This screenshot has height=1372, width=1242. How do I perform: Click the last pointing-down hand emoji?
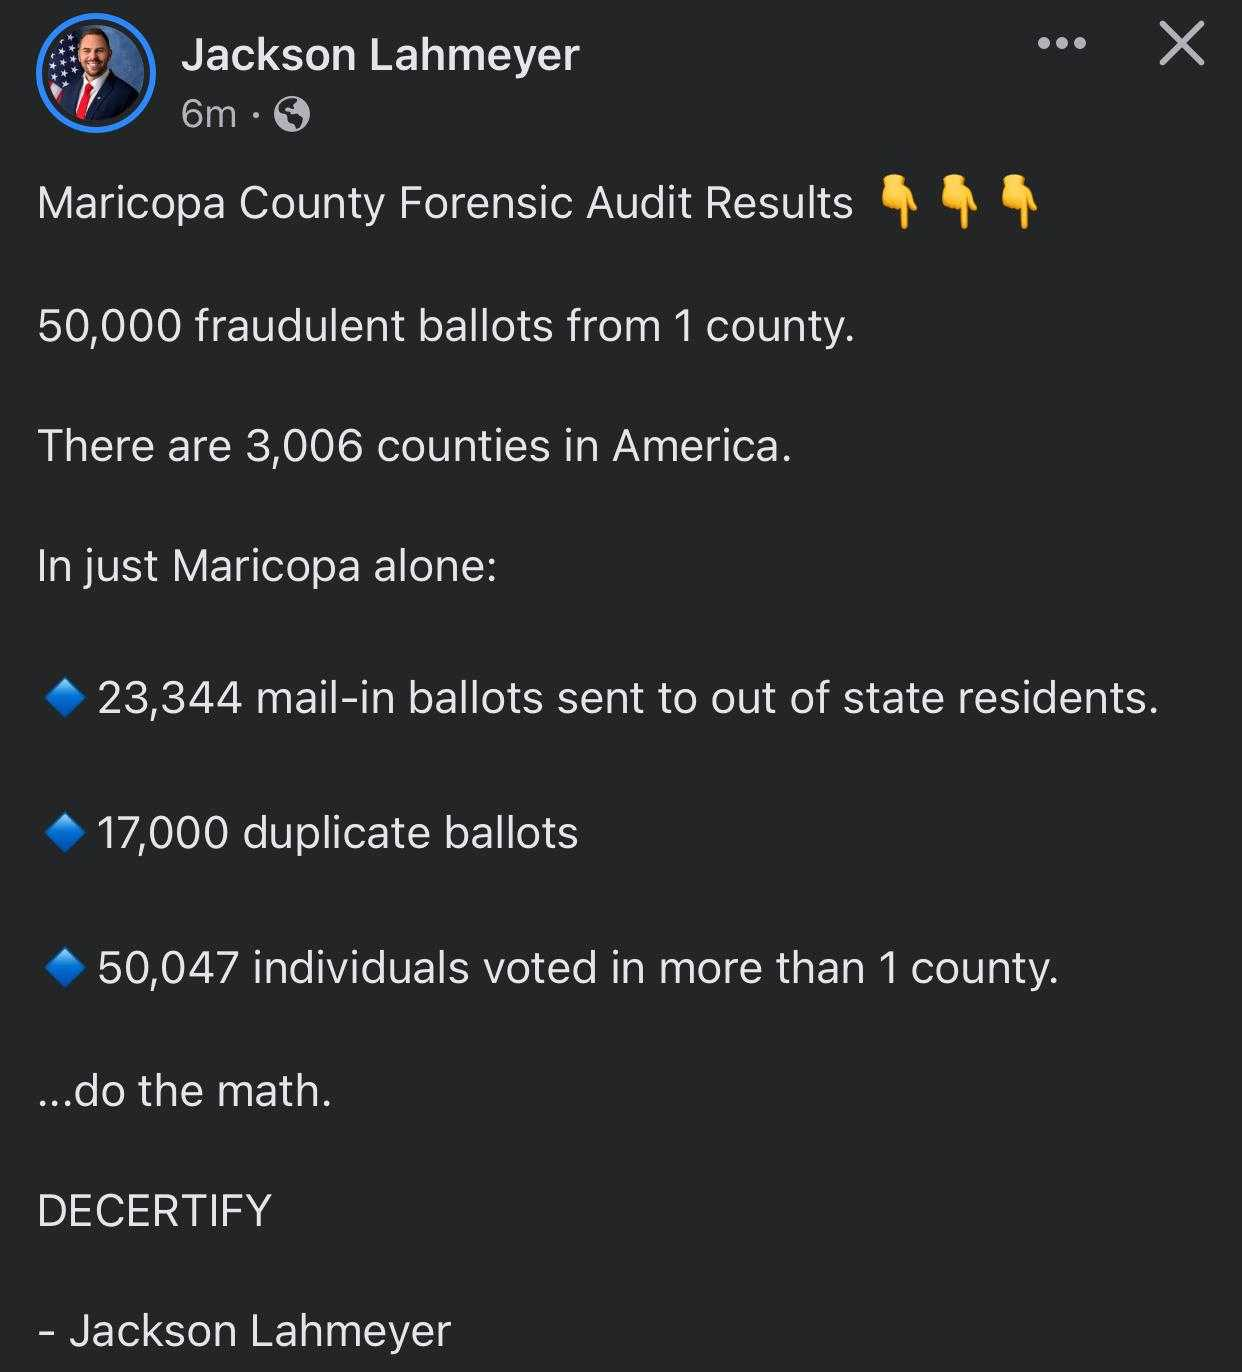(x=1019, y=202)
